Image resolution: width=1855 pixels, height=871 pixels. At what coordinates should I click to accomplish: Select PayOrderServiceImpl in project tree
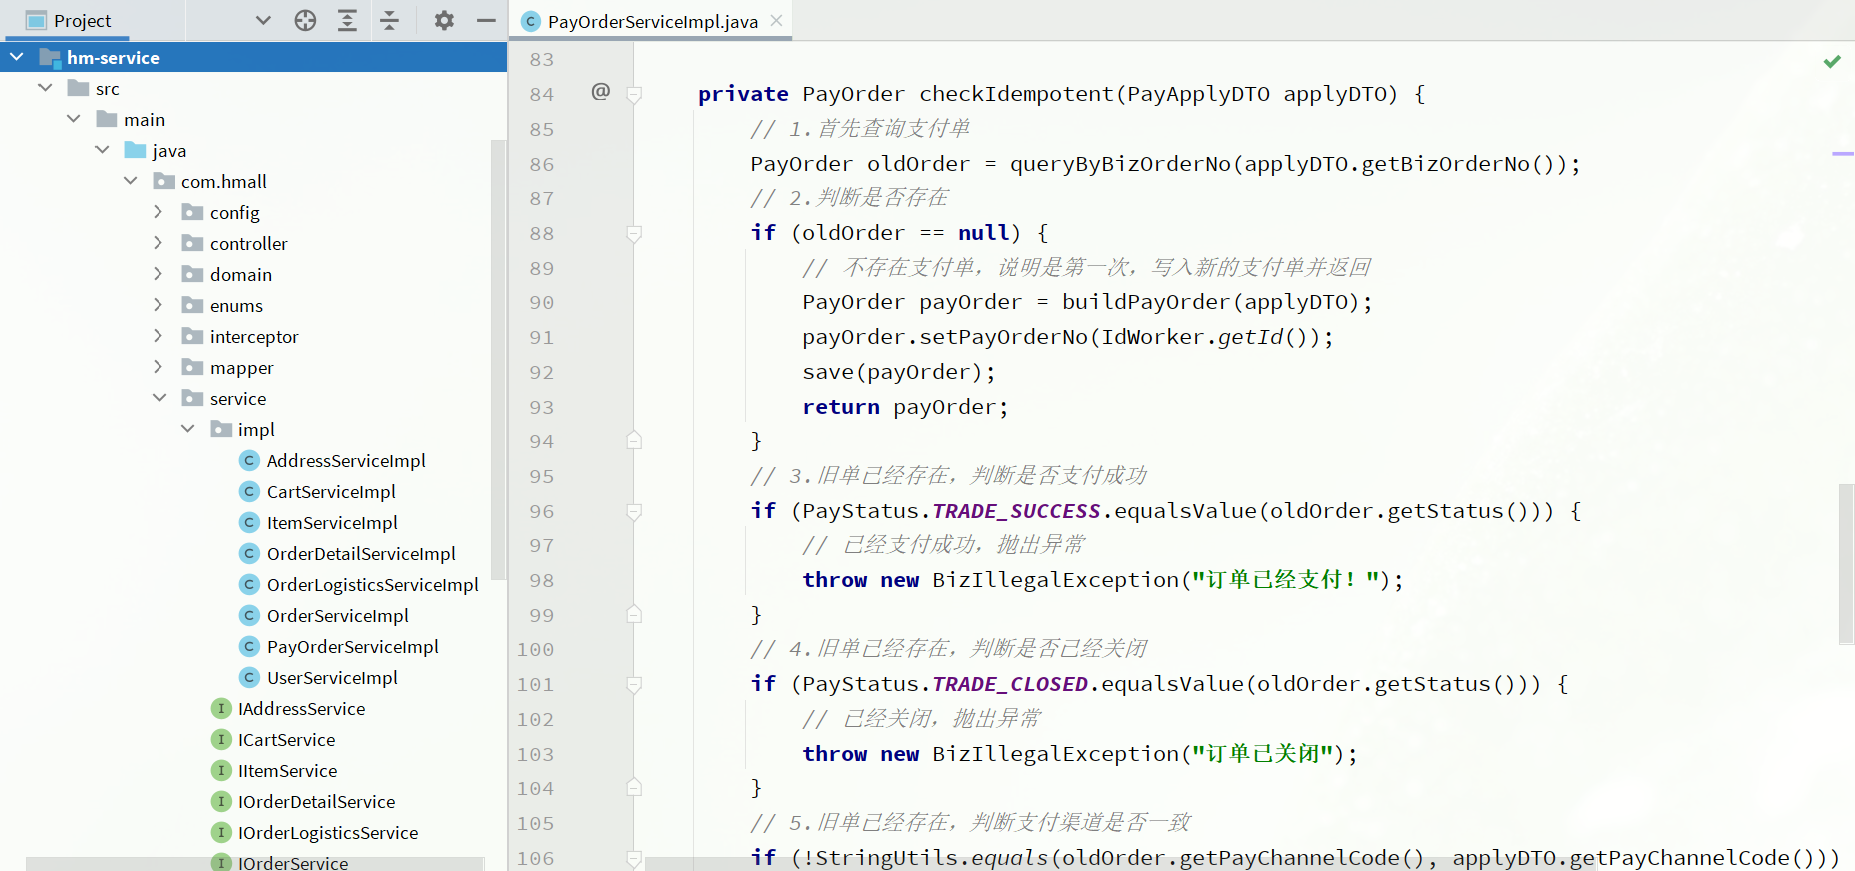352,647
